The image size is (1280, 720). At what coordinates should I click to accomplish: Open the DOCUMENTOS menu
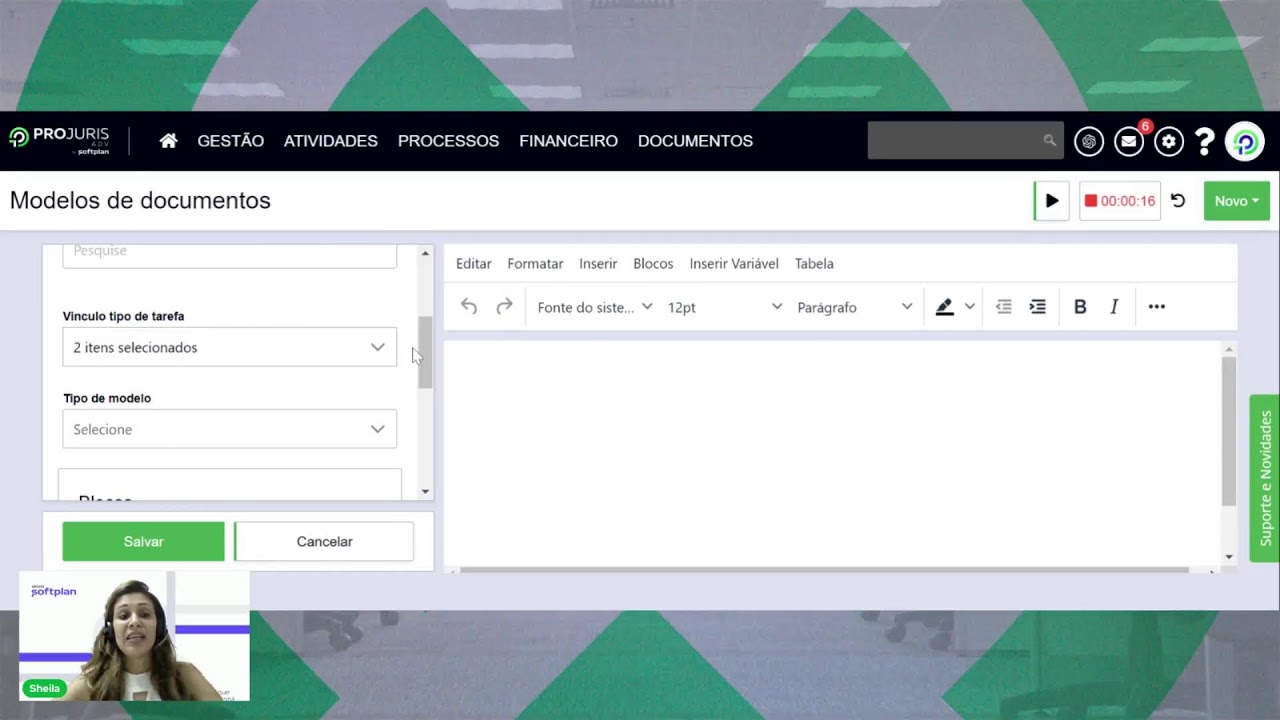[x=695, y=141]
